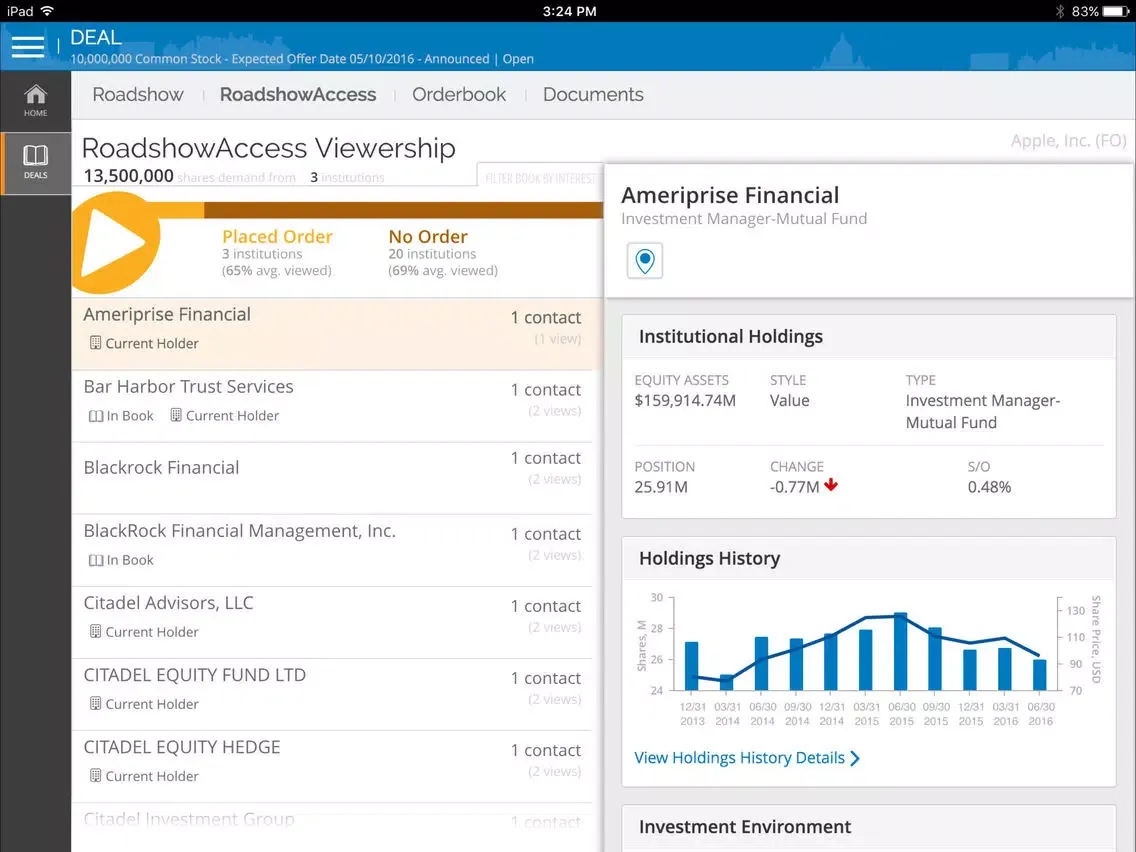Tap the Style value 'Value'
Image resolution: width=1136 pixels, height=852 pixels.
click(790, 401)
